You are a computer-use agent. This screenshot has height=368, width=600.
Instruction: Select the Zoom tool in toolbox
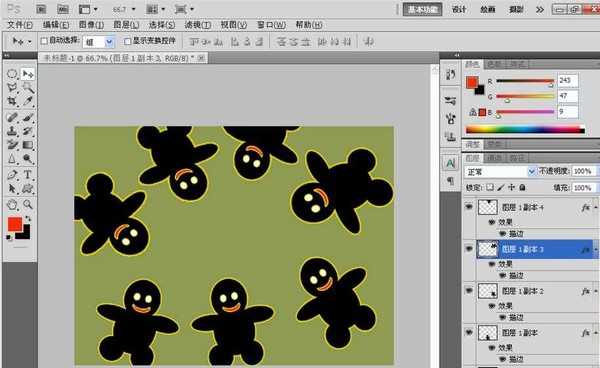[x=28, y=204]
